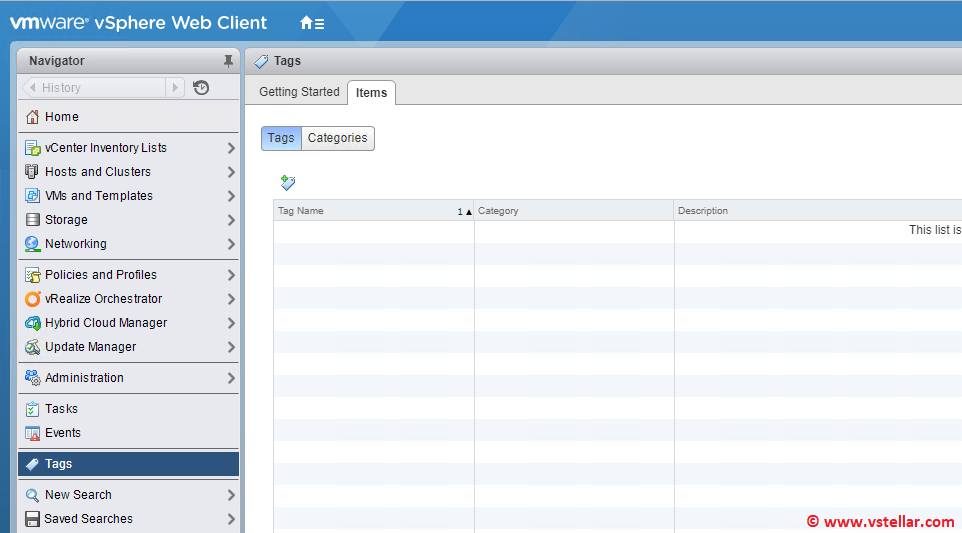Screen dimensions: 962x533
Task: Open Tasks in the Navigator
Action: tap(61, 409)
